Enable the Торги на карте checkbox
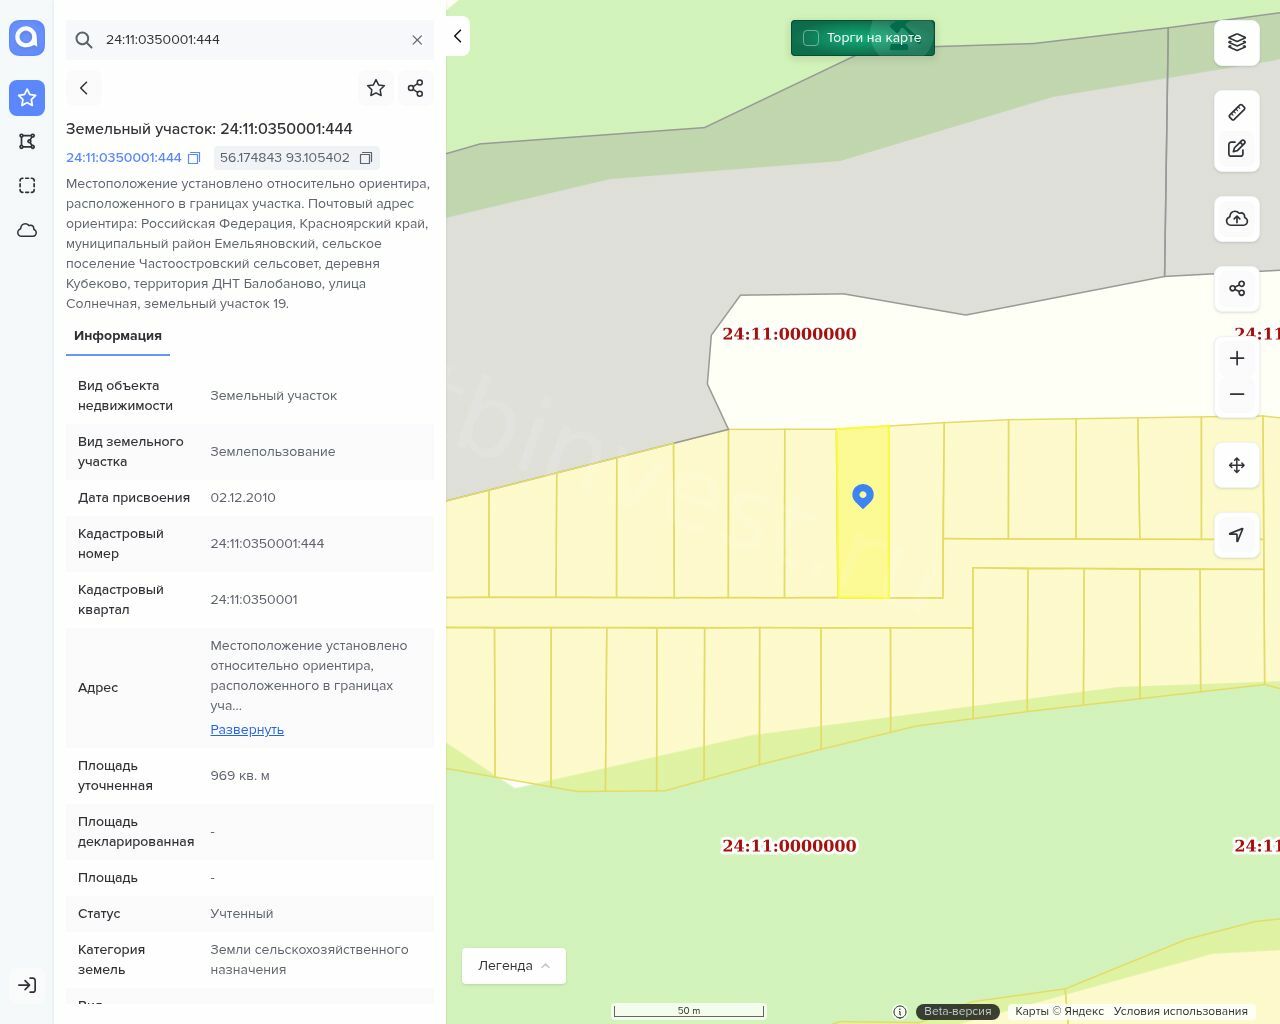 tap(811, 38)
